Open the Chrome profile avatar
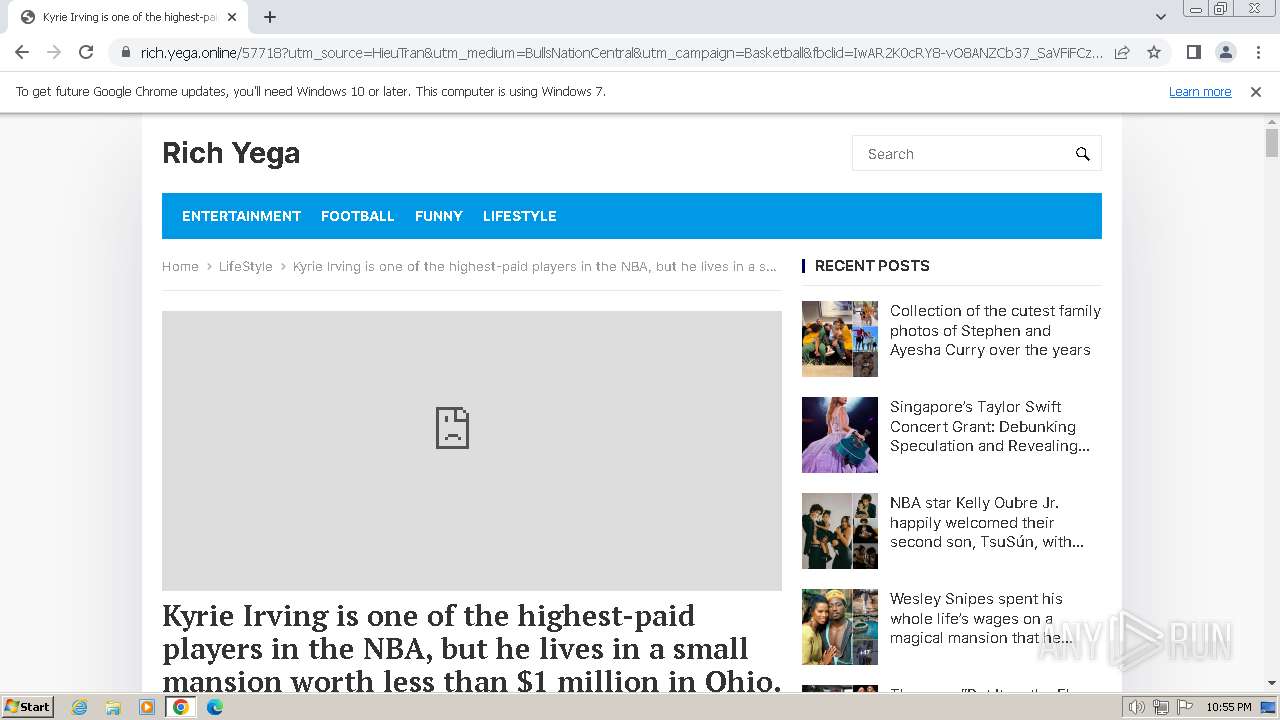 coord(1225,52)
